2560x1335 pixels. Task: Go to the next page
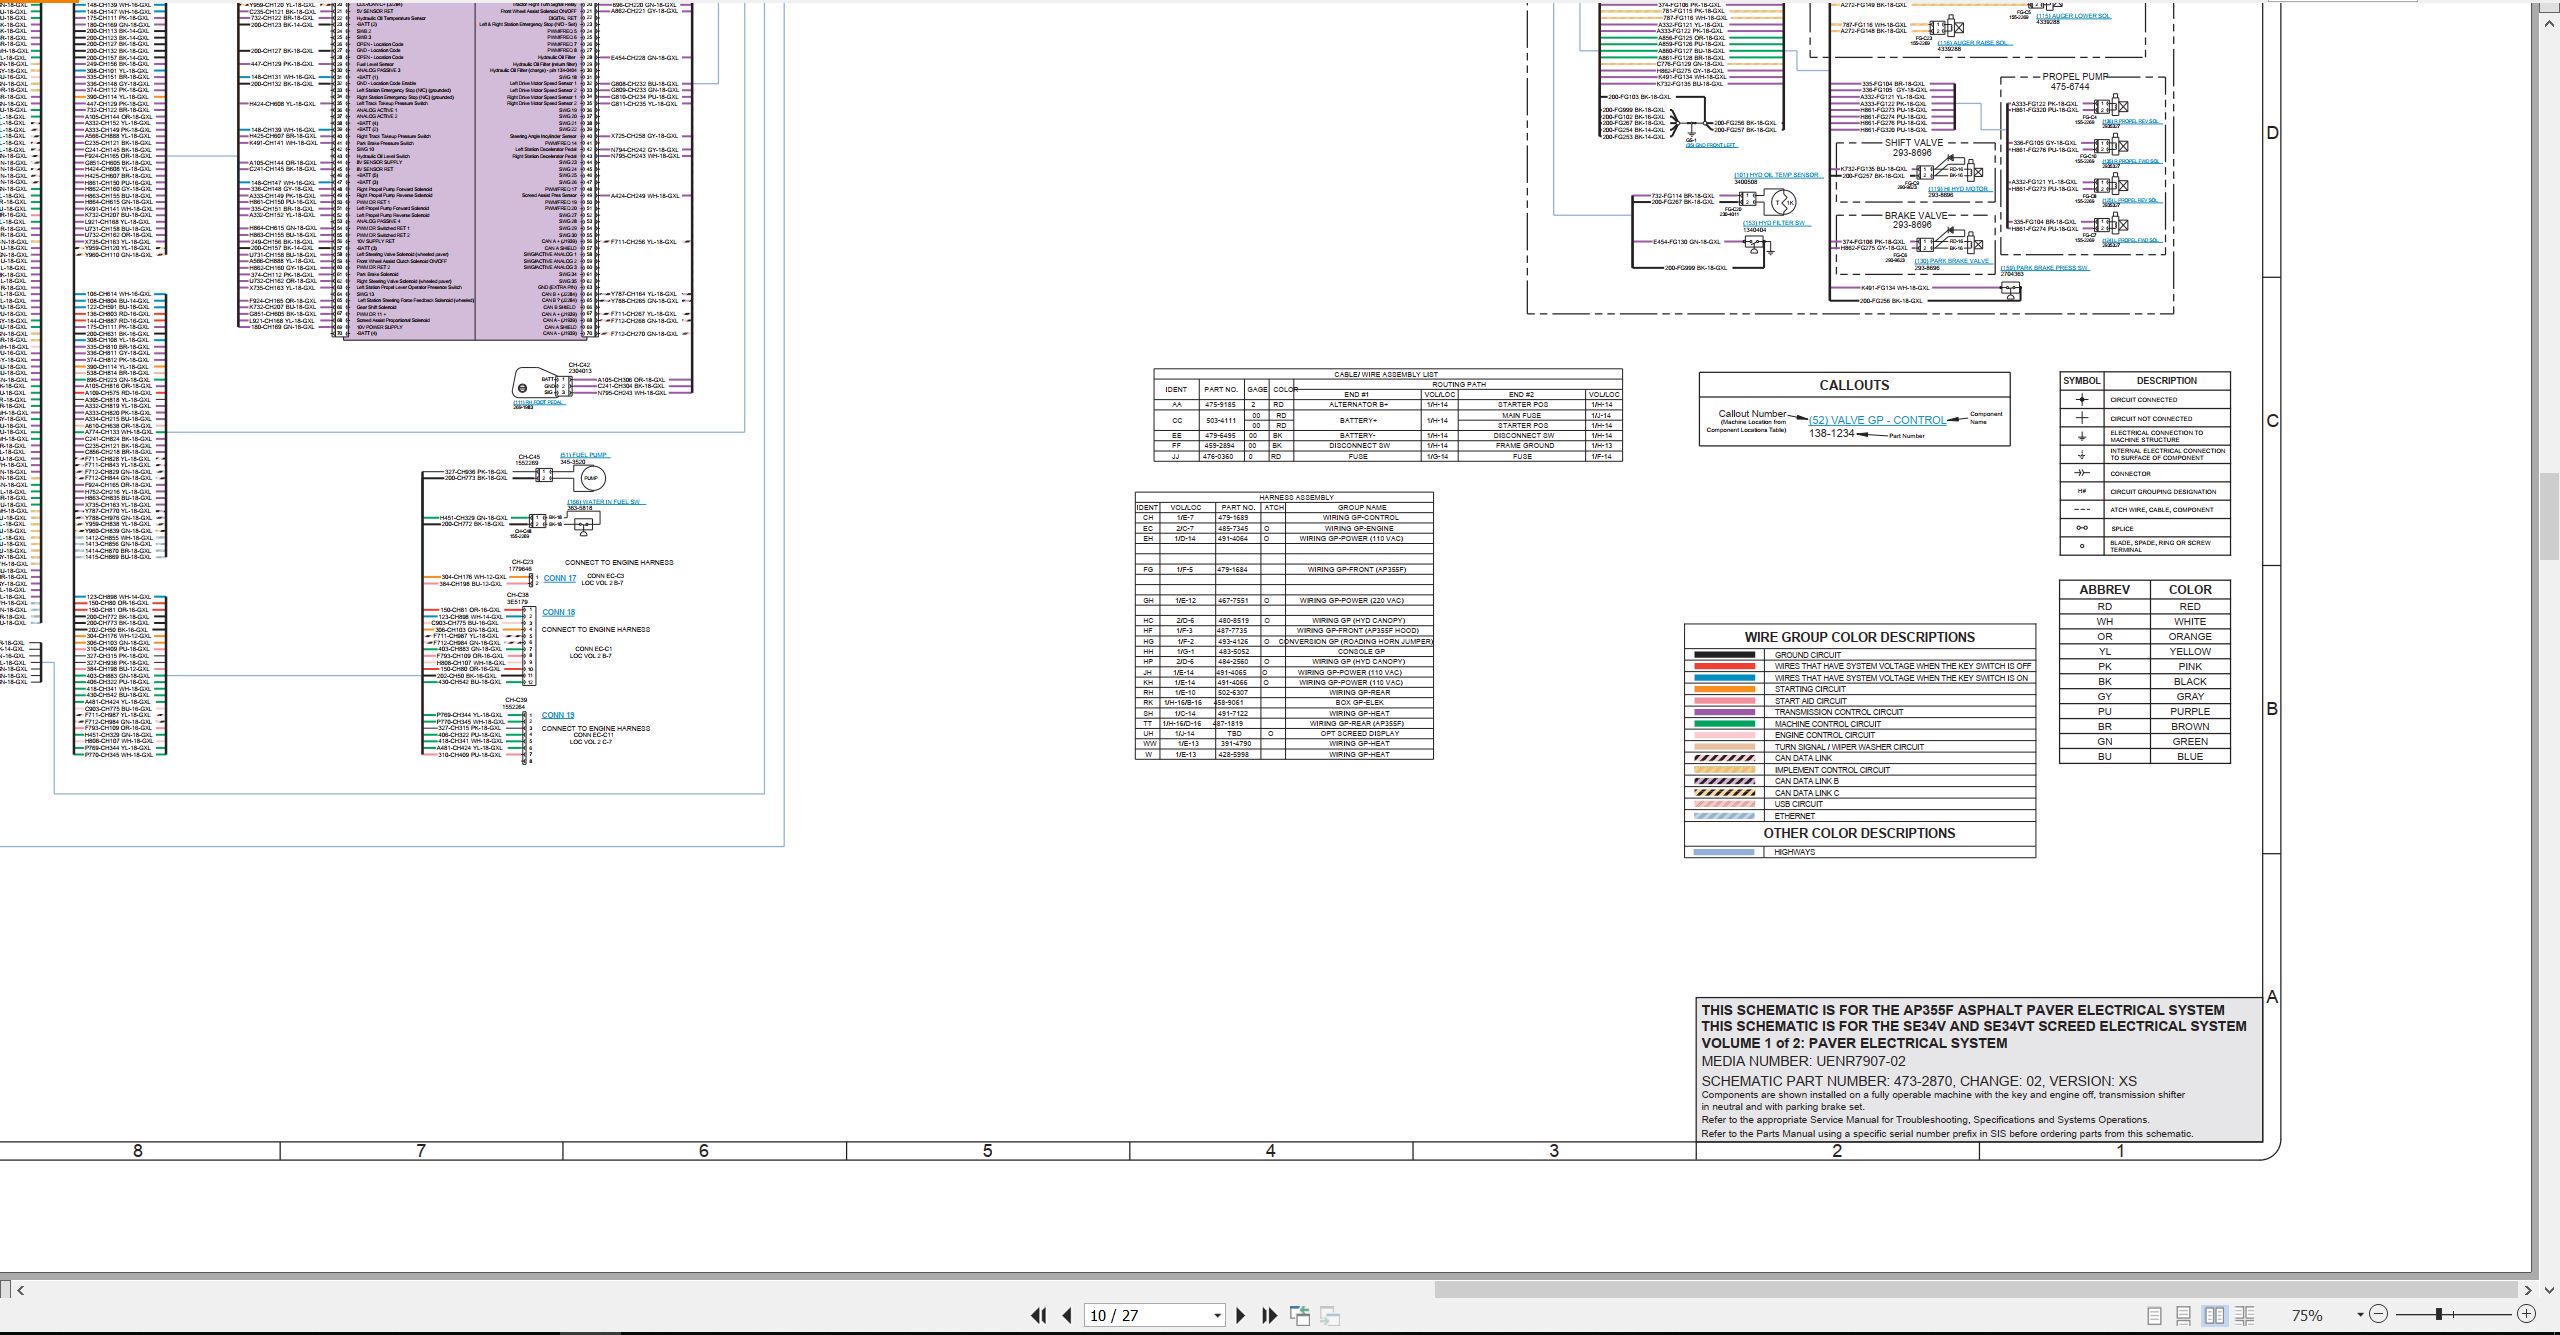1241,1315
